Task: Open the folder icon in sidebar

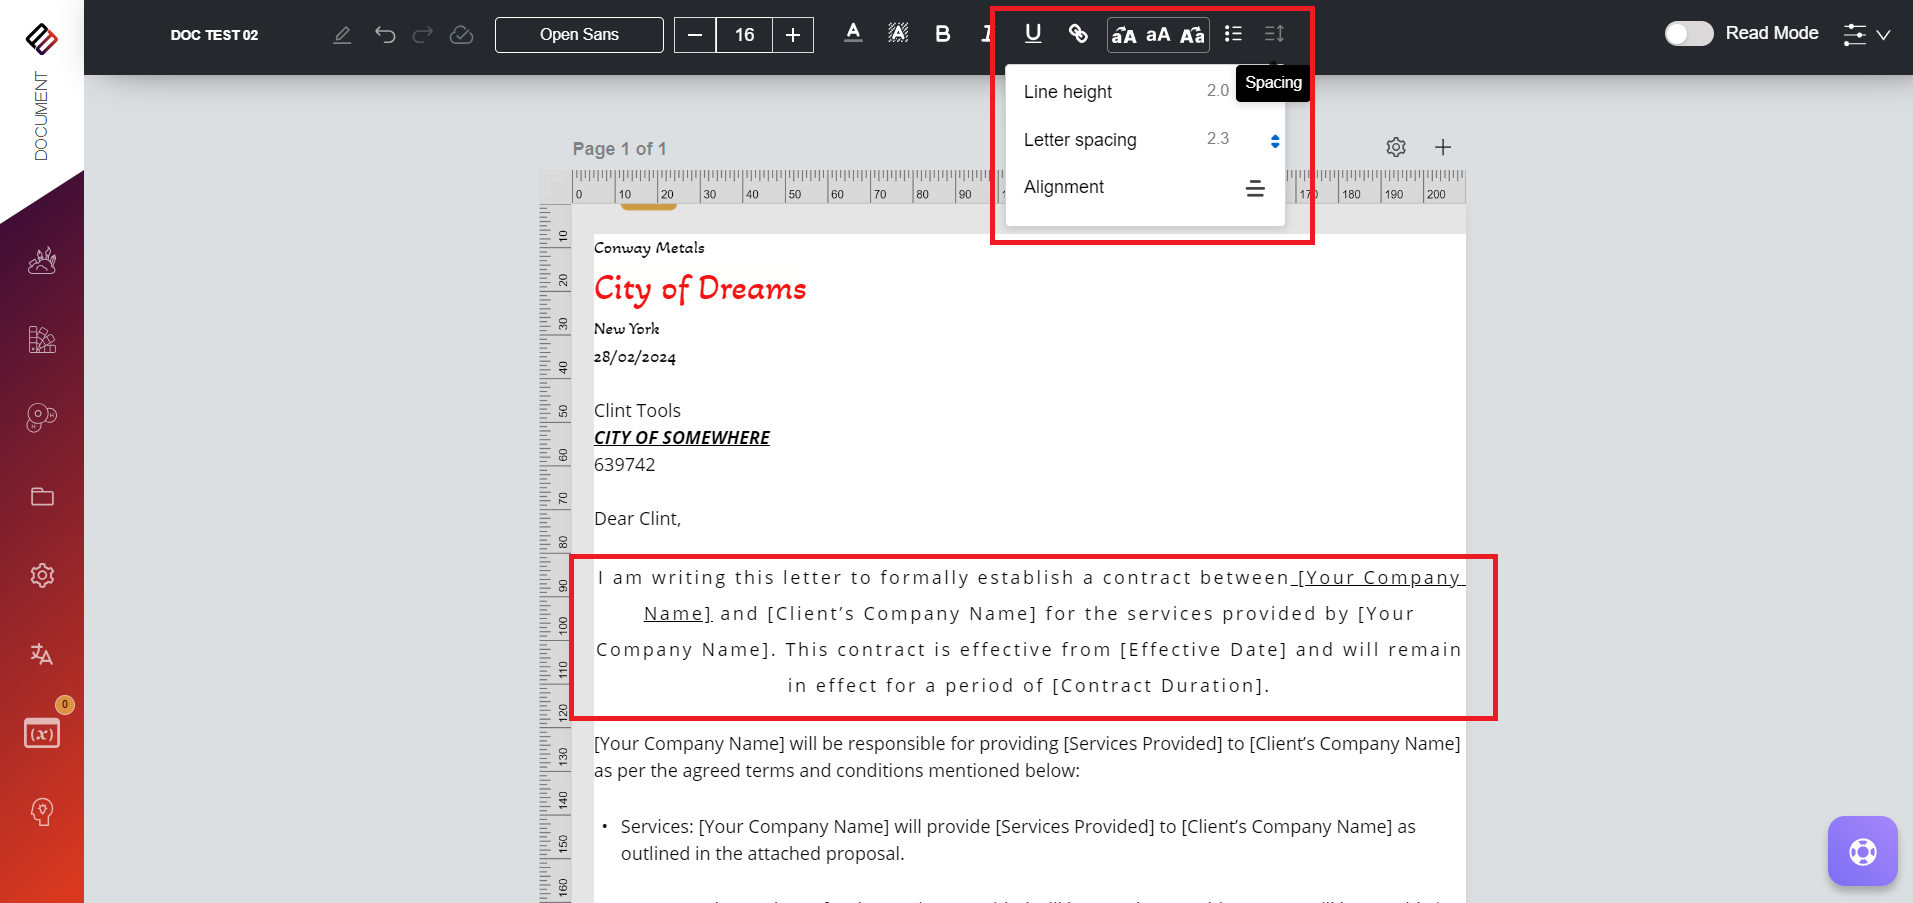Action: 42,497
